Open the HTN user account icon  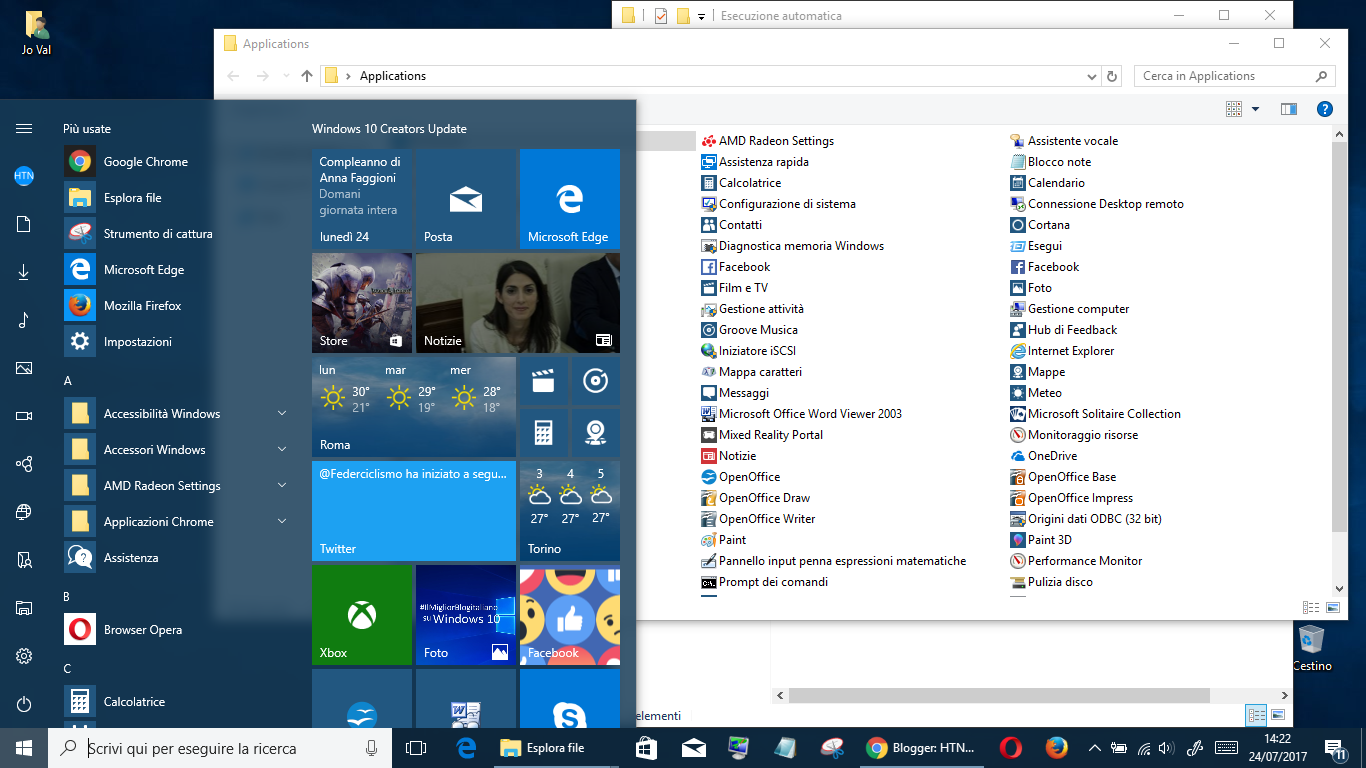[x=24, y=176]
